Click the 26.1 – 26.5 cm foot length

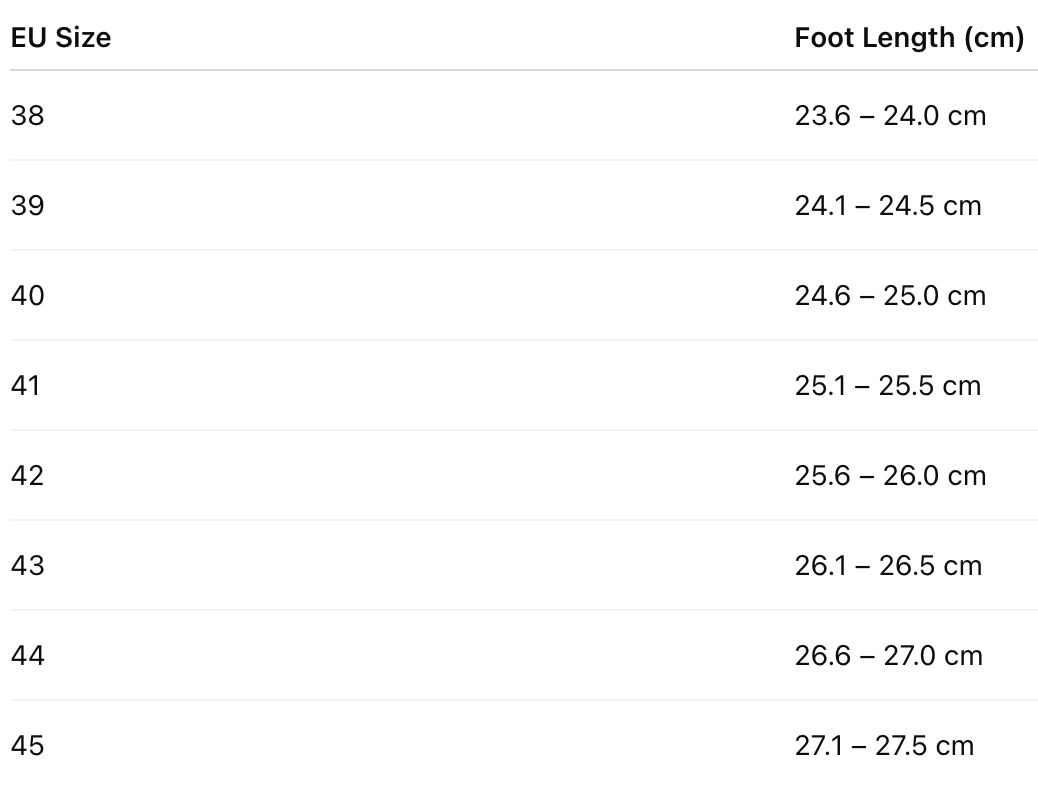coord(888,566)
